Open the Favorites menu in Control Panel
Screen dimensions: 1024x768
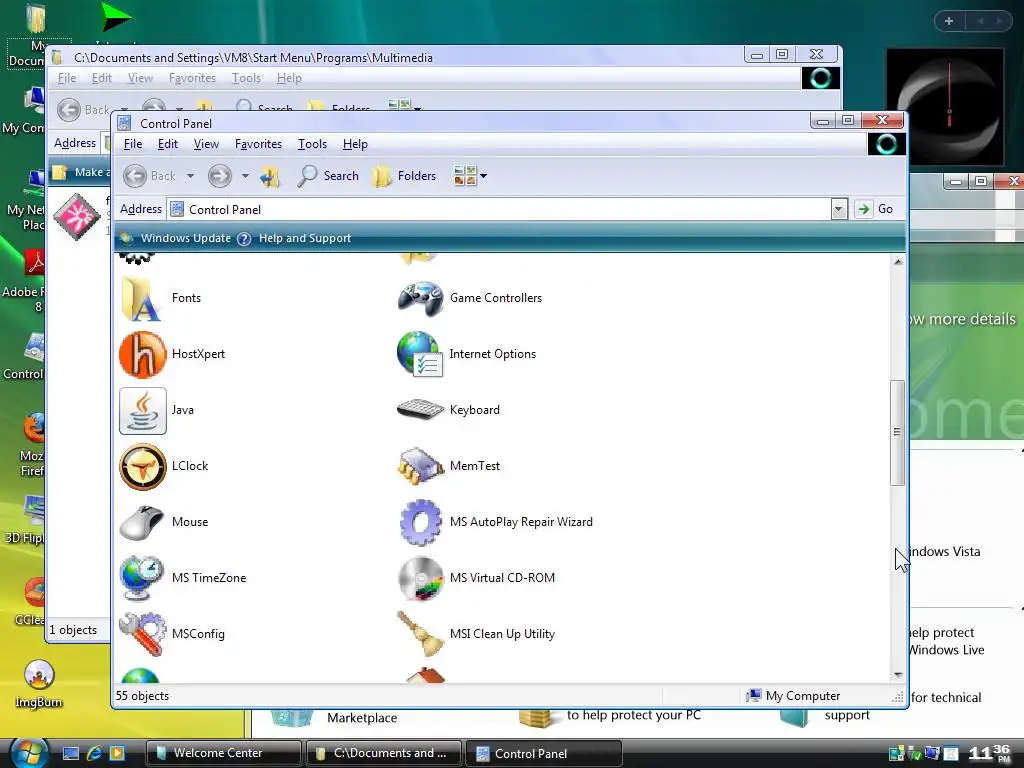pos(259,144)
